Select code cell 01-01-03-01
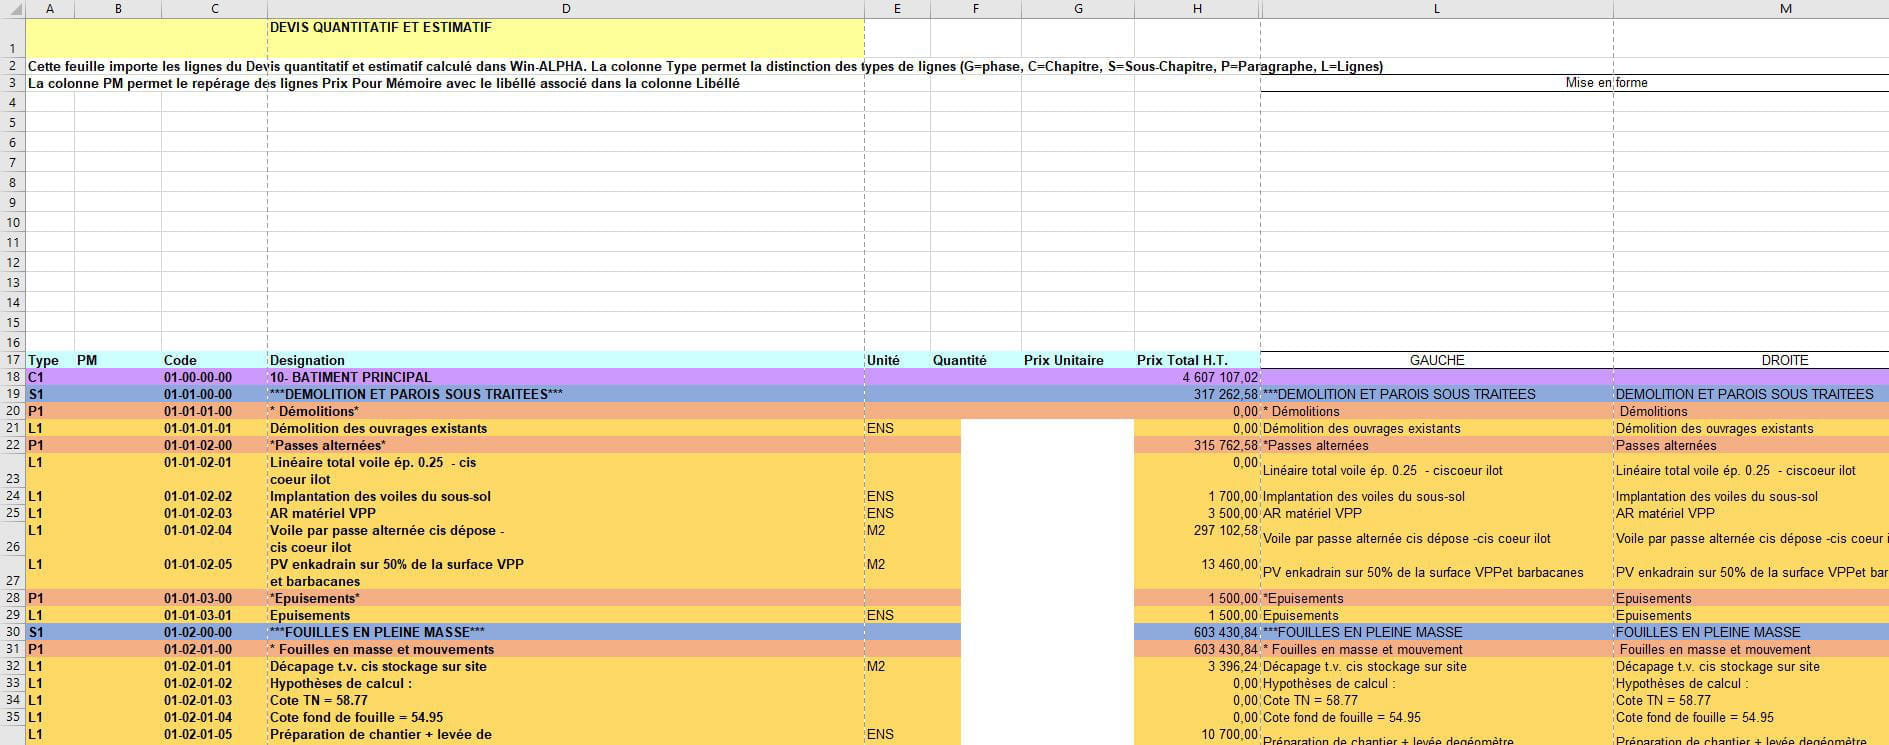Viewport: 1889px width, 745px height. [215, 615]
